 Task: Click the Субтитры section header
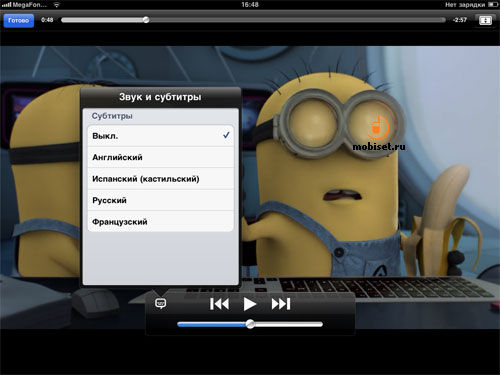pos(112,116)
